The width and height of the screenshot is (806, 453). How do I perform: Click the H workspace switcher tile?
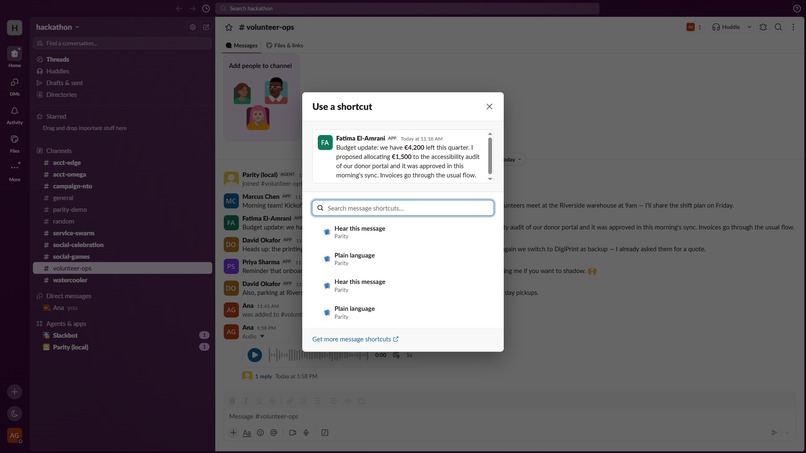14,28
